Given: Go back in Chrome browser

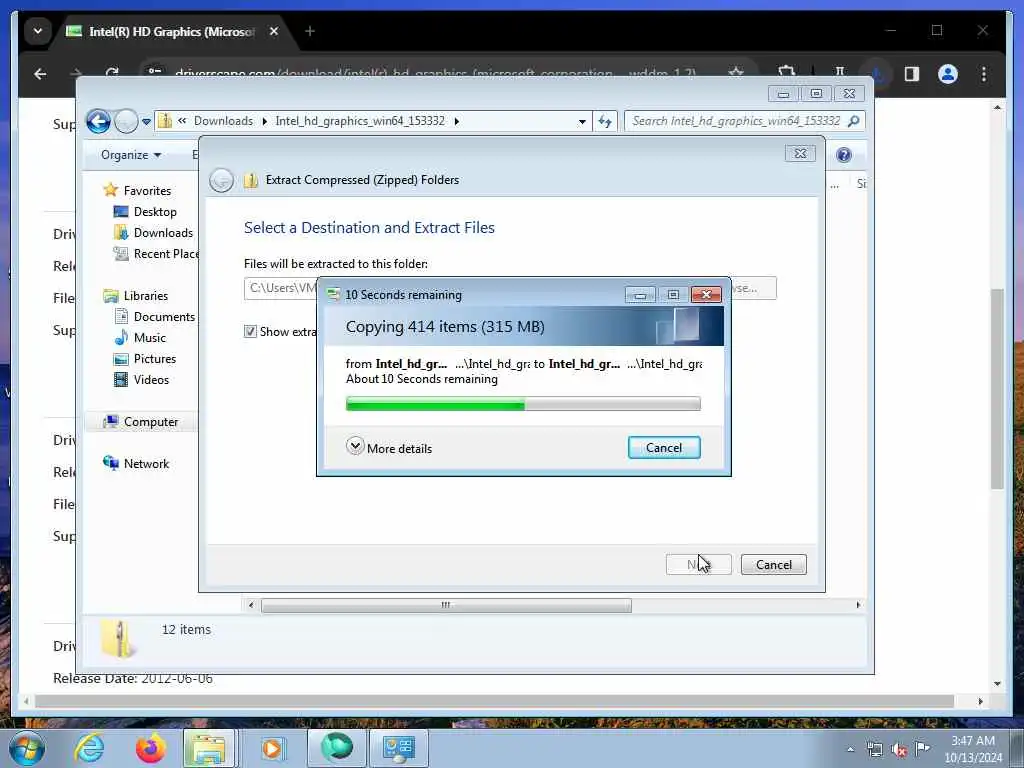Looking at the screenshot, I should tap(40, 74).
